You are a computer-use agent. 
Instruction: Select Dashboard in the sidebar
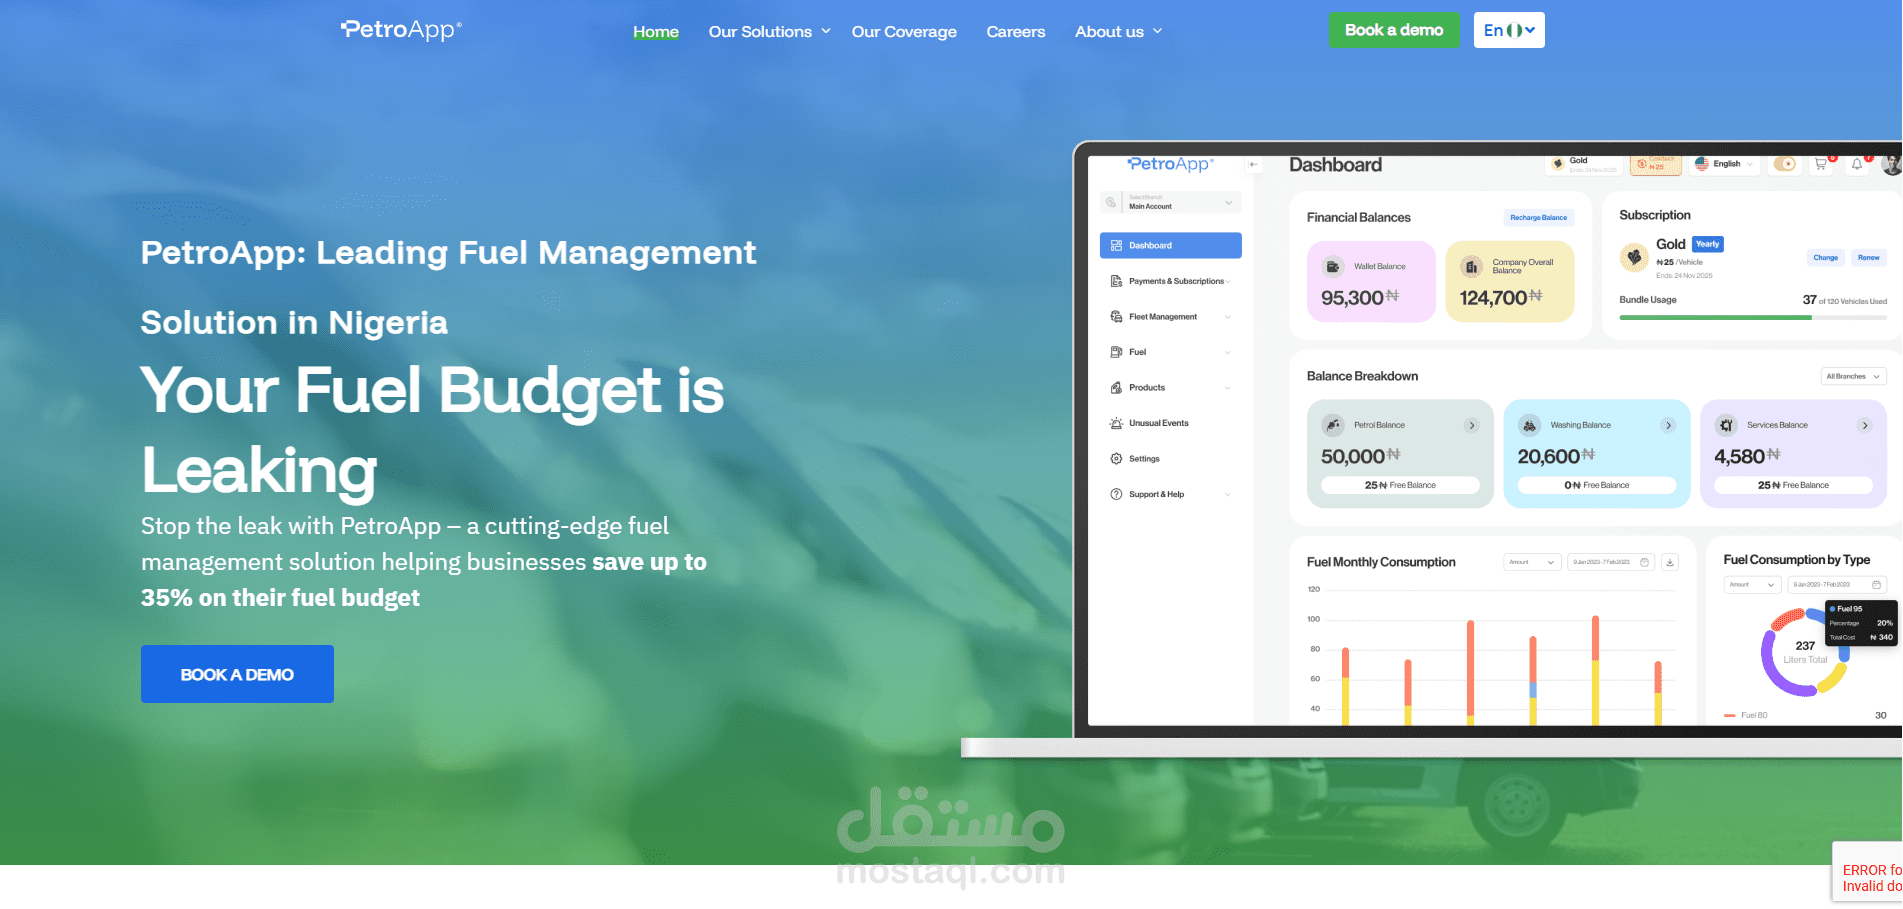point(1171,245)
